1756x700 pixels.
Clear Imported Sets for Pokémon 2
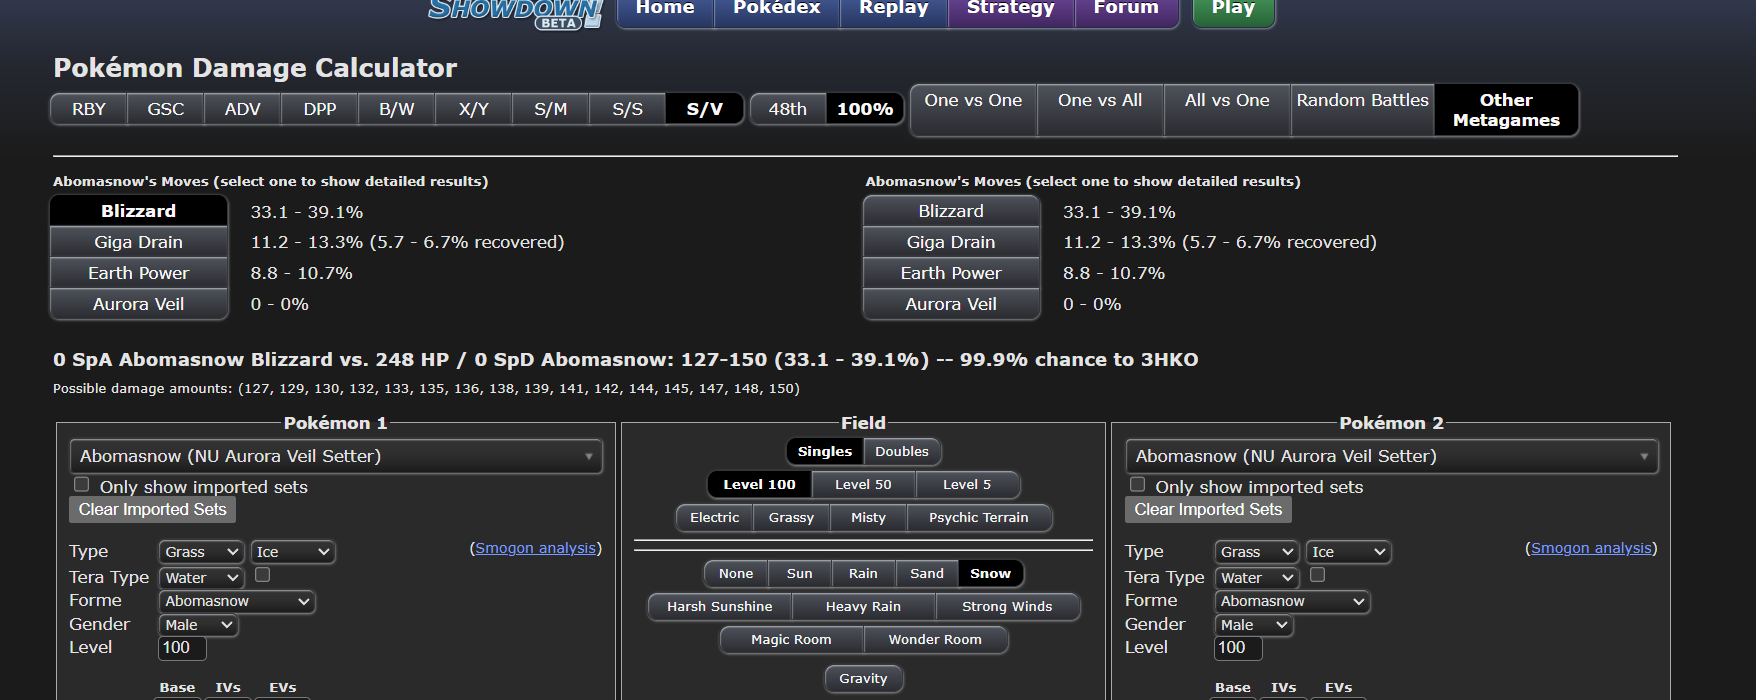[x=1208, y=510]
